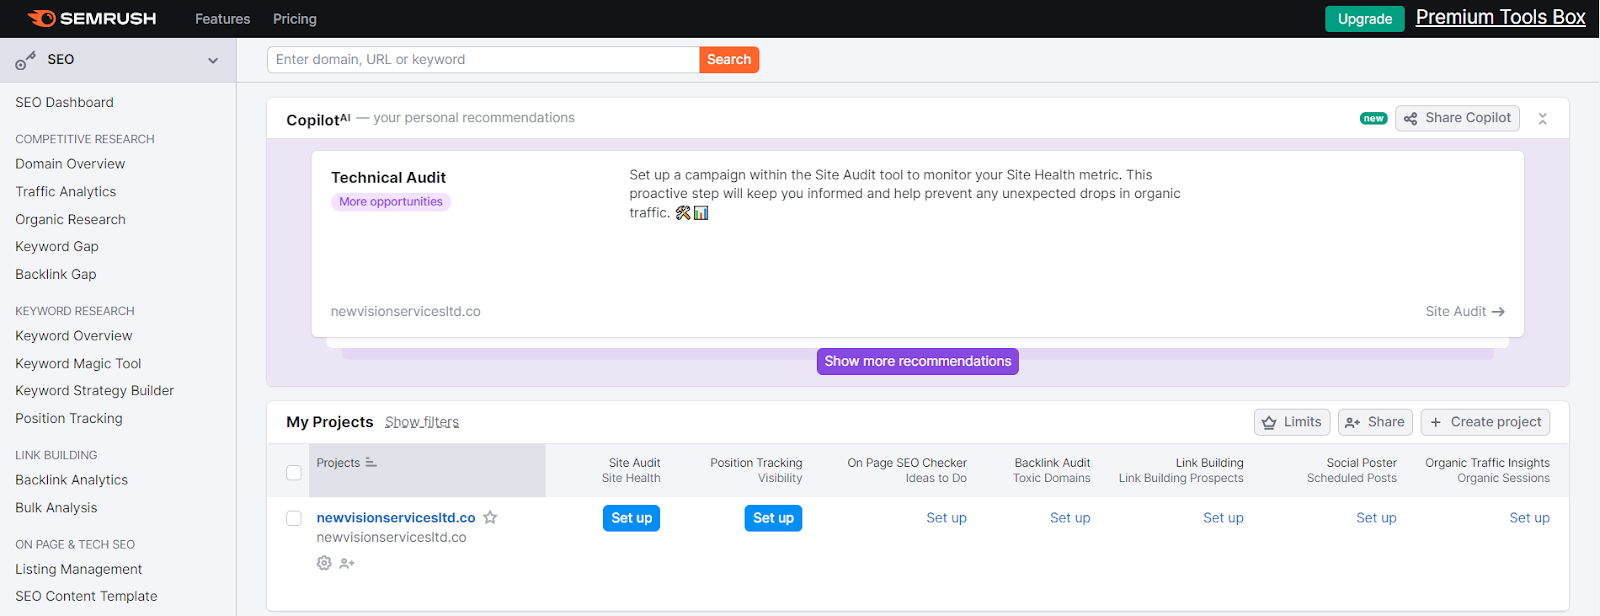Click the KEYWORD RESEARCH section label
The image size is (1600, 616).
pyautogui.click(x=74, y=311)
